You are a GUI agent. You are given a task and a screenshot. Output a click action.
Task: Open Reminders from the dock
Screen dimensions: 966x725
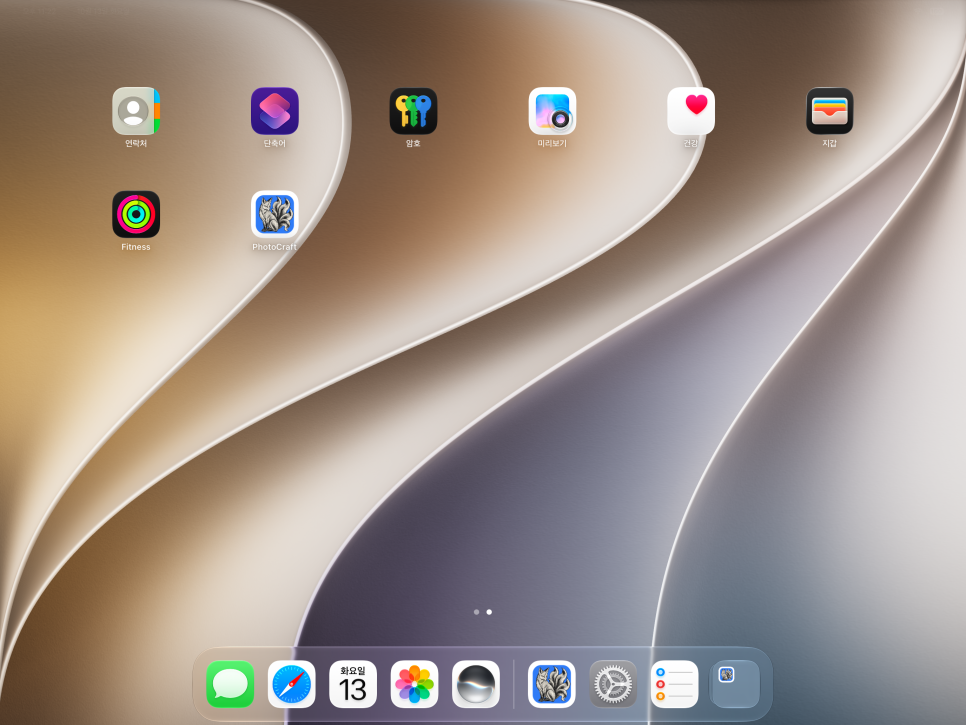[675, 684]
